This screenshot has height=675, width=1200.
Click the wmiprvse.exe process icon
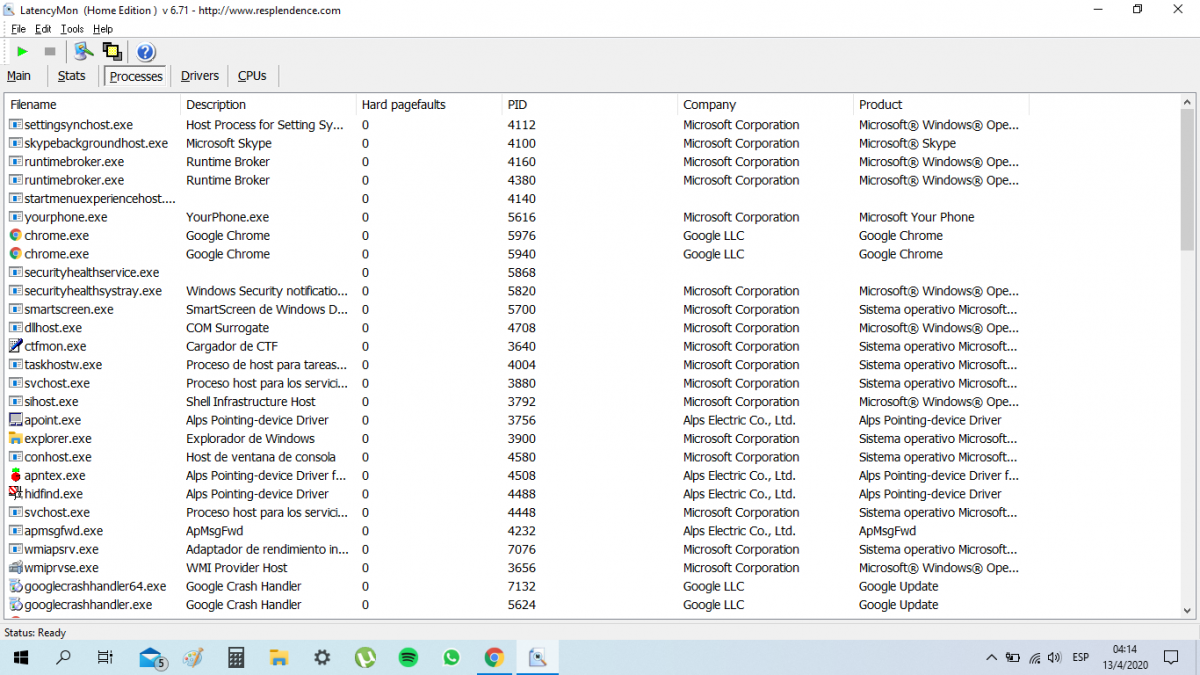(x=16, y=568)
